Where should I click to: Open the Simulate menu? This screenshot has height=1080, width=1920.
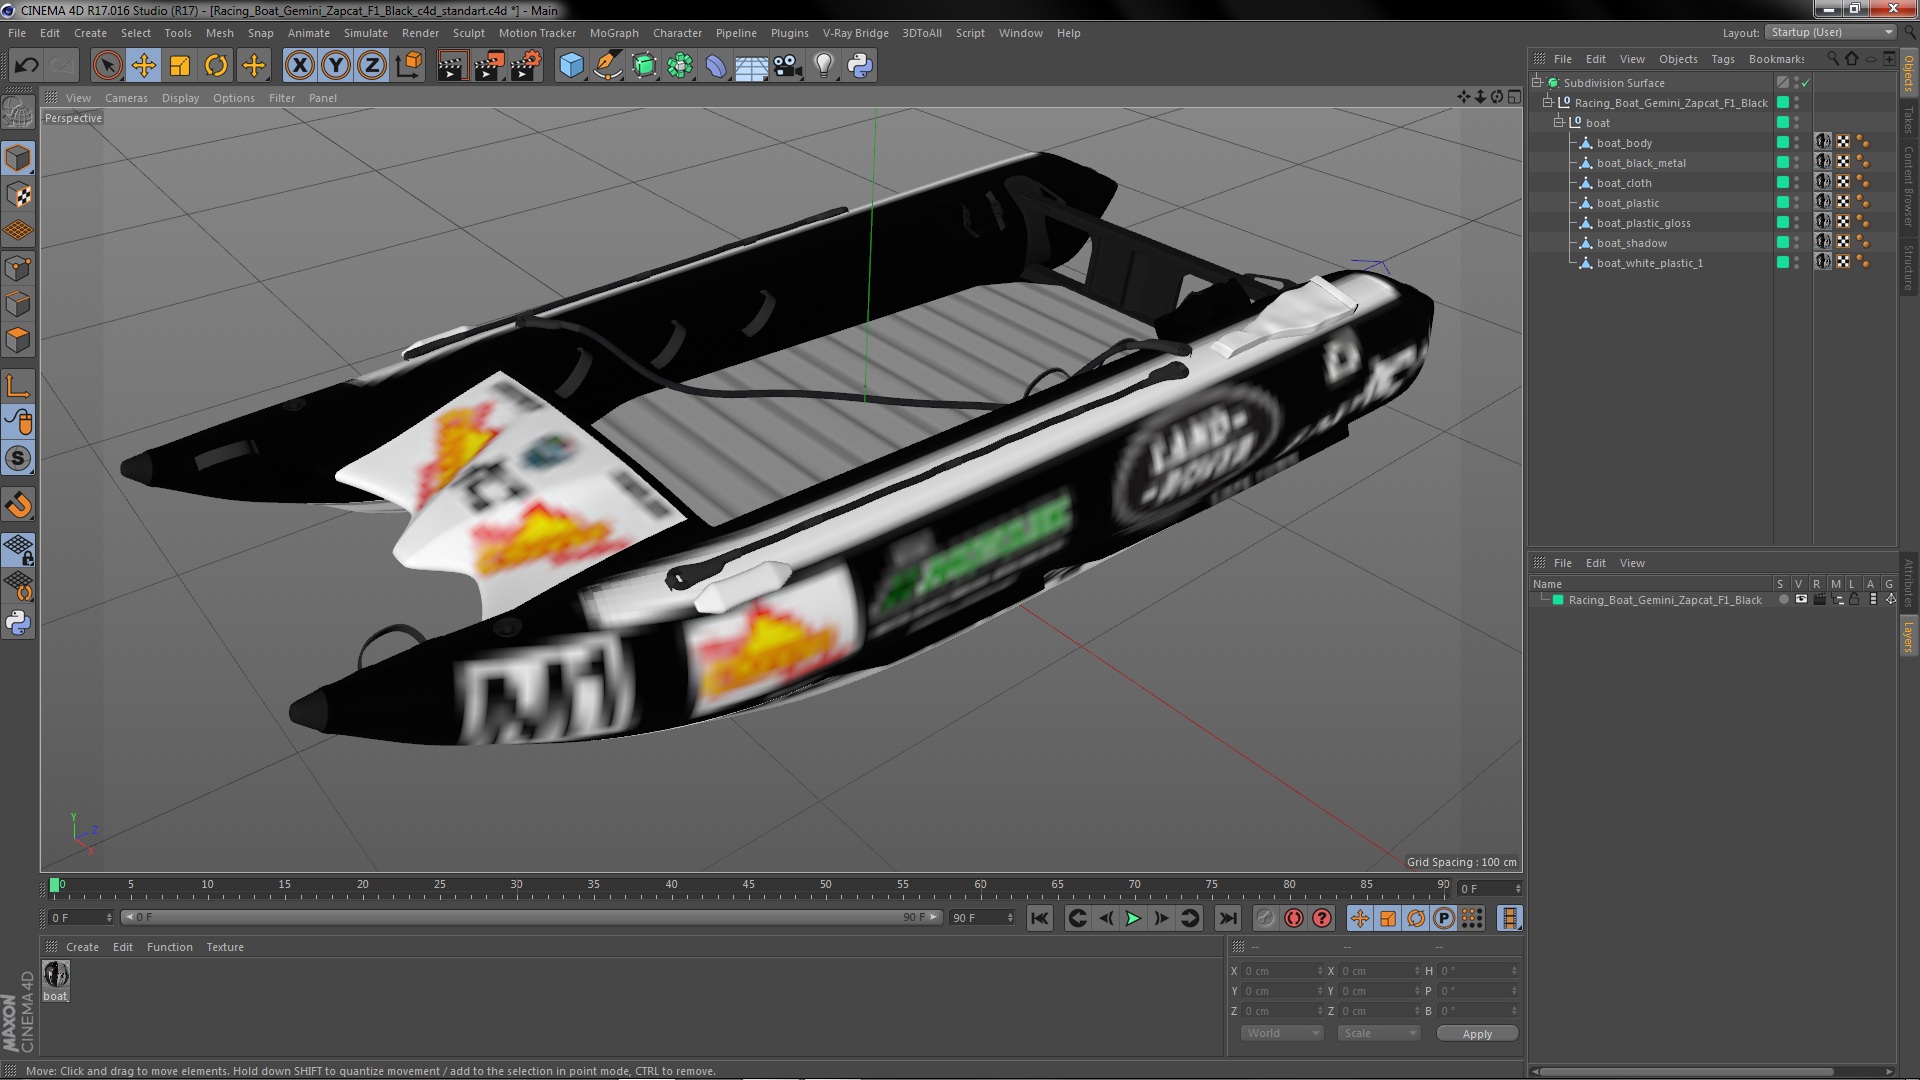(365, 33)
